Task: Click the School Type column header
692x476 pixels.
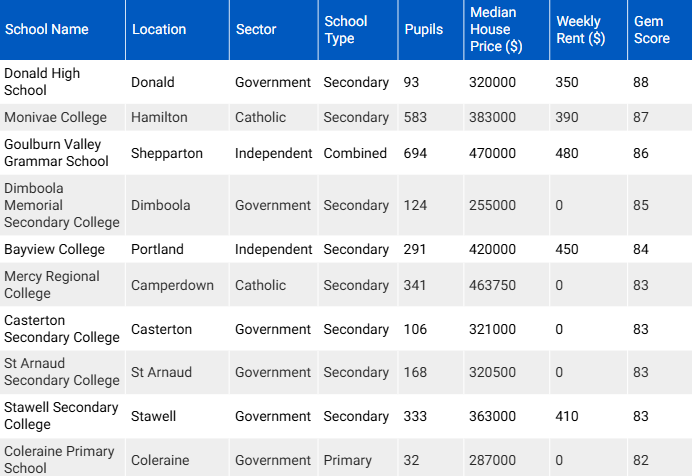Action: [x=346, y=29]
